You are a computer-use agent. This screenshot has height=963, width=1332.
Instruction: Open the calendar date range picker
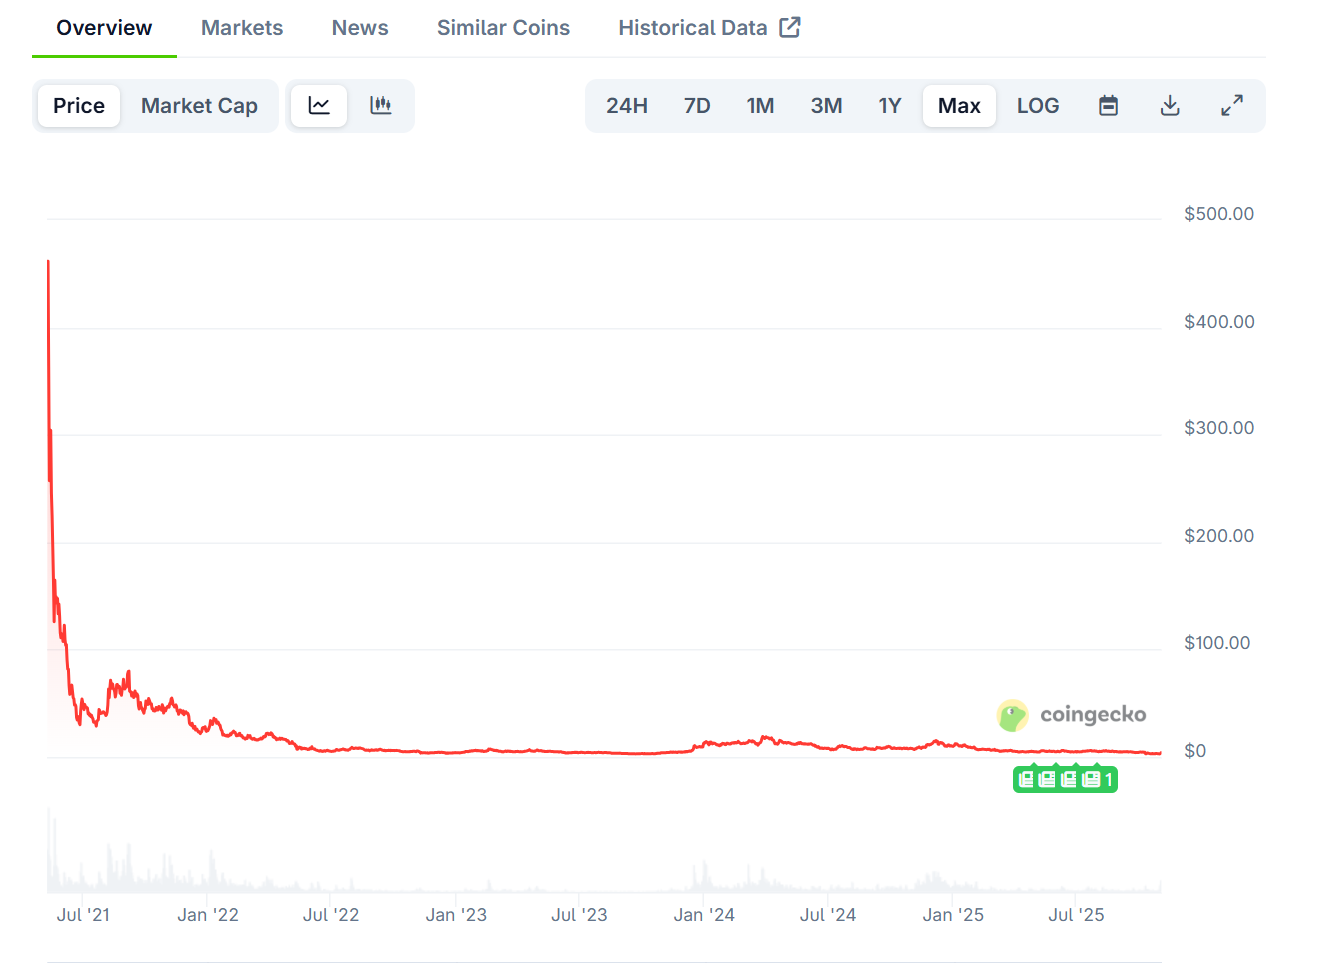tap(1108, 106)
